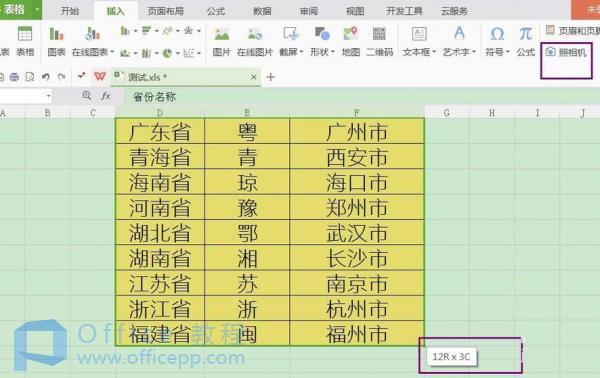Image resolution: width=600 pixels, height=378 pixels.
Task: Click the print preview icon
Action: (29, 77)
